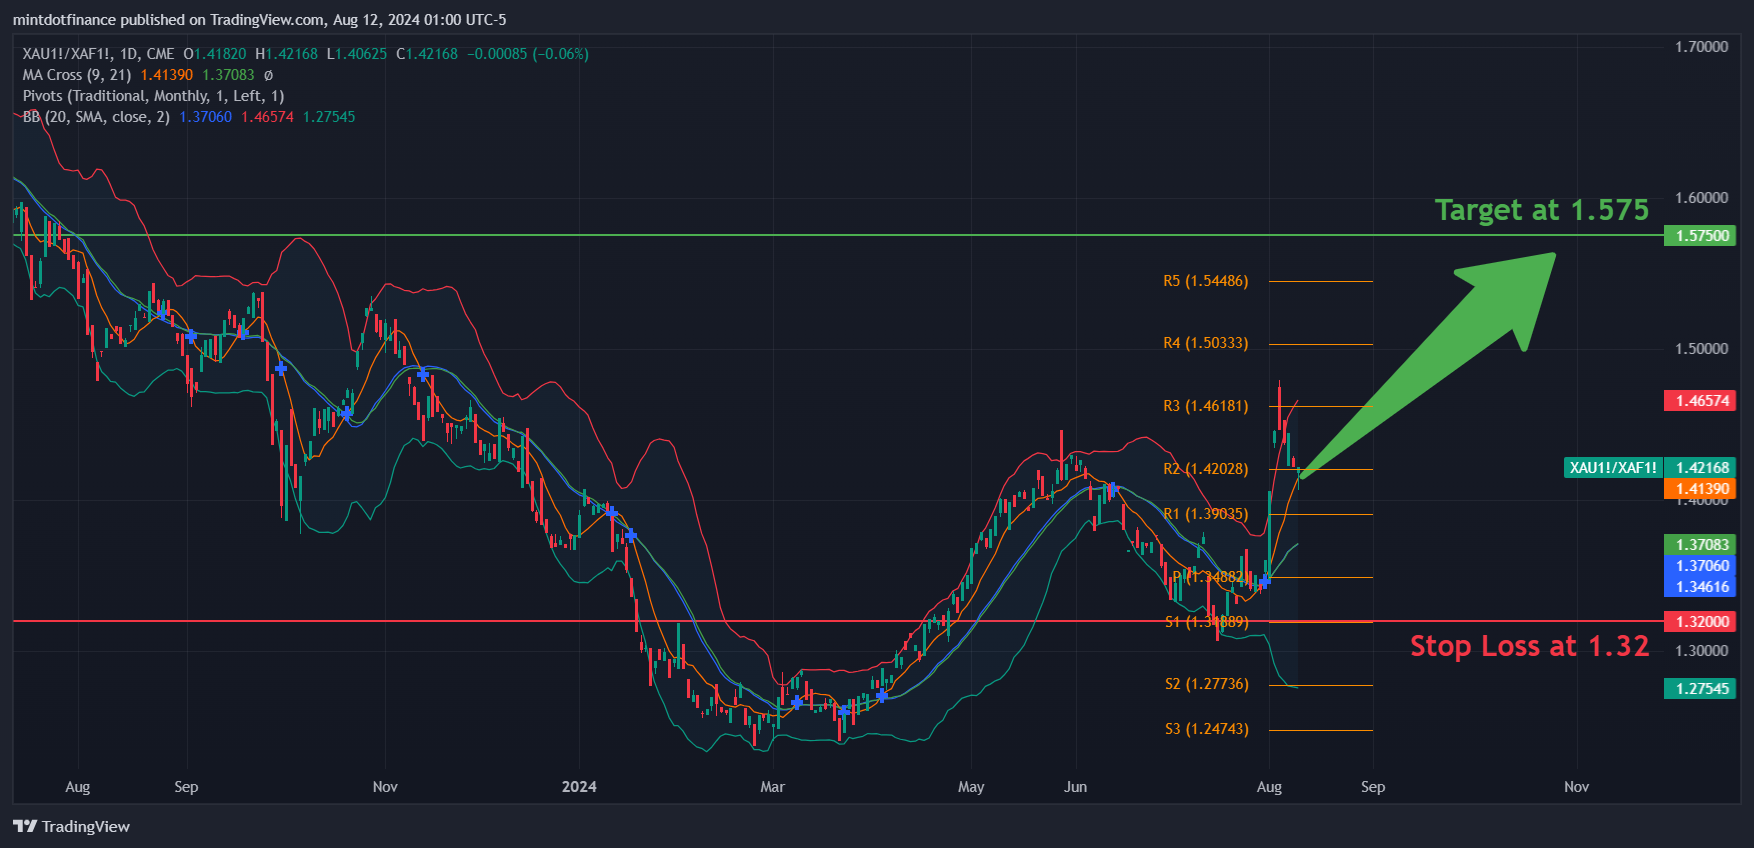Click the TradingView logo at bottom left
Screen dimensions: 1754x848
click(71, 826)
